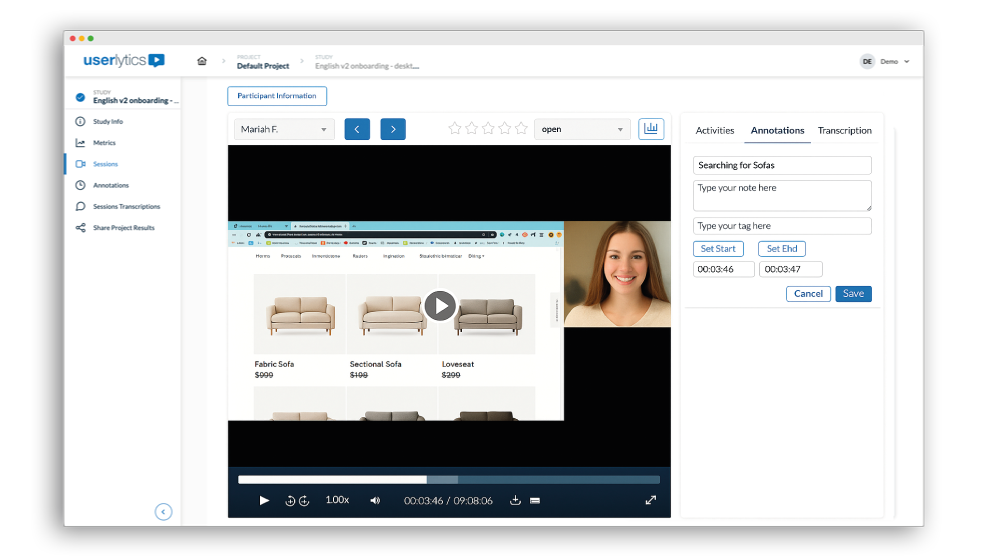This screenshot has width=1000, height=559.
Task: Edit start time 00:03:46 field
Action: click(724, 269)
